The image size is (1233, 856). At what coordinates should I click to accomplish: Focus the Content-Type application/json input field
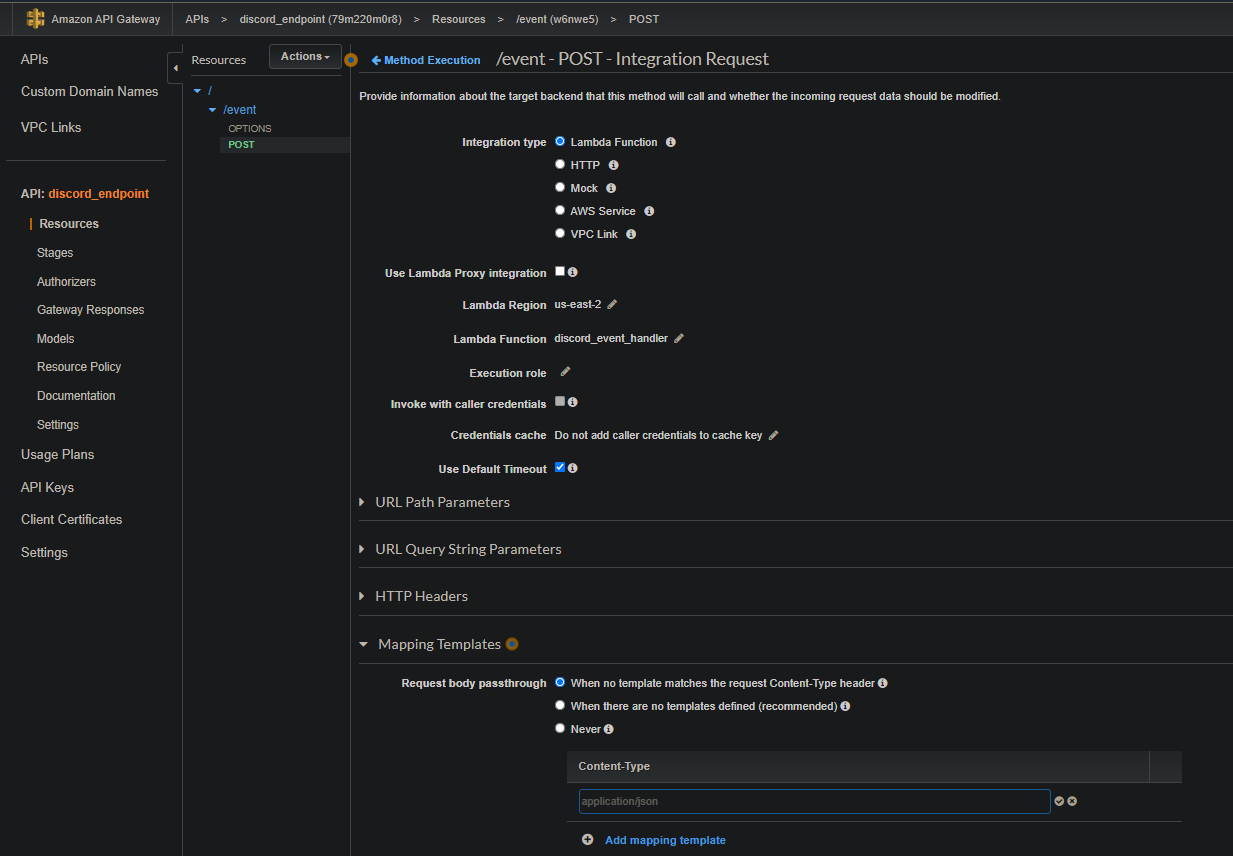(x=814, y=801)
